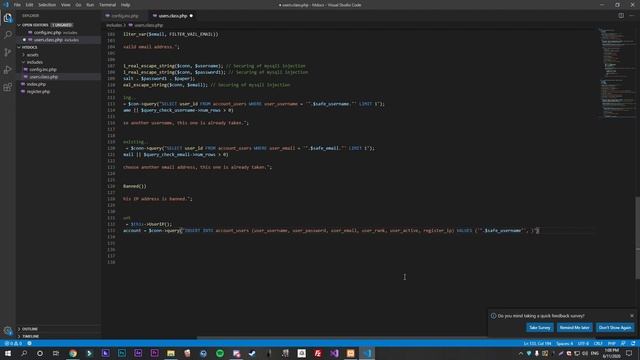Open the Explorer view in the activity bar
Image resolution: width=640 pixels, height=360 pixels.
[x=8, y=18]
